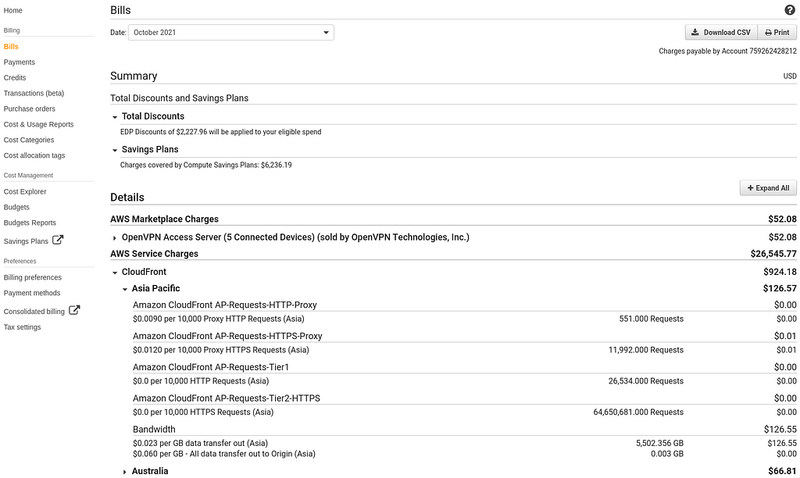Click the Savings Plans external link icon

pos(58,240)
